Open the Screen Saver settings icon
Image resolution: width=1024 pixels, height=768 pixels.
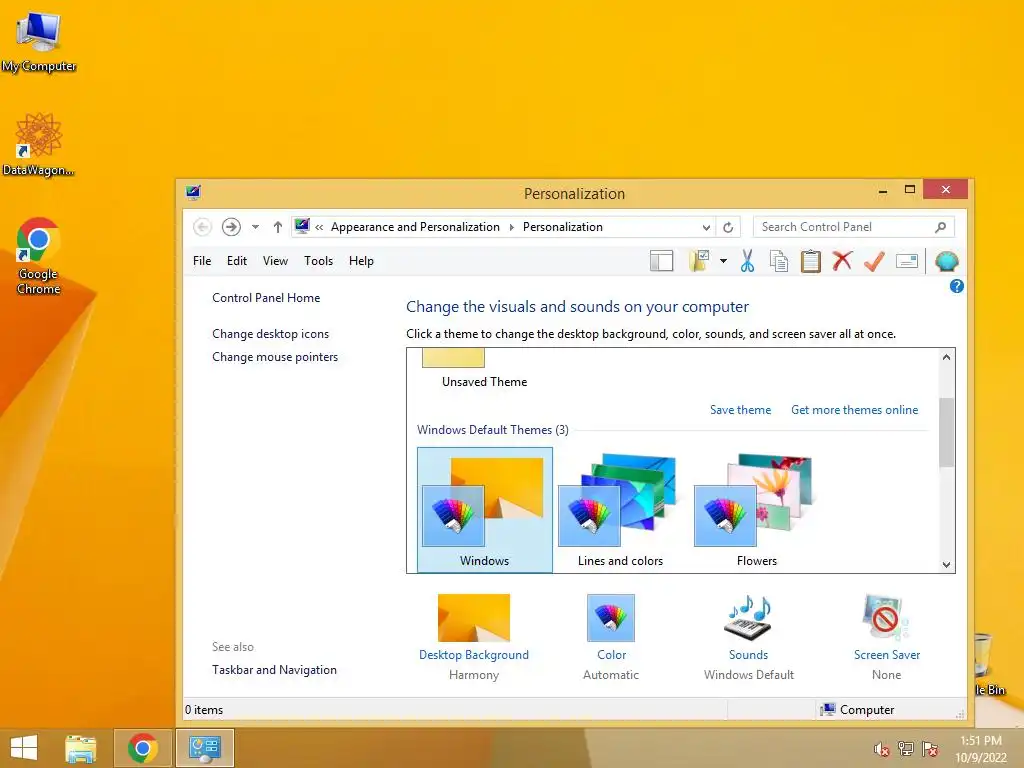coord(886,618)
